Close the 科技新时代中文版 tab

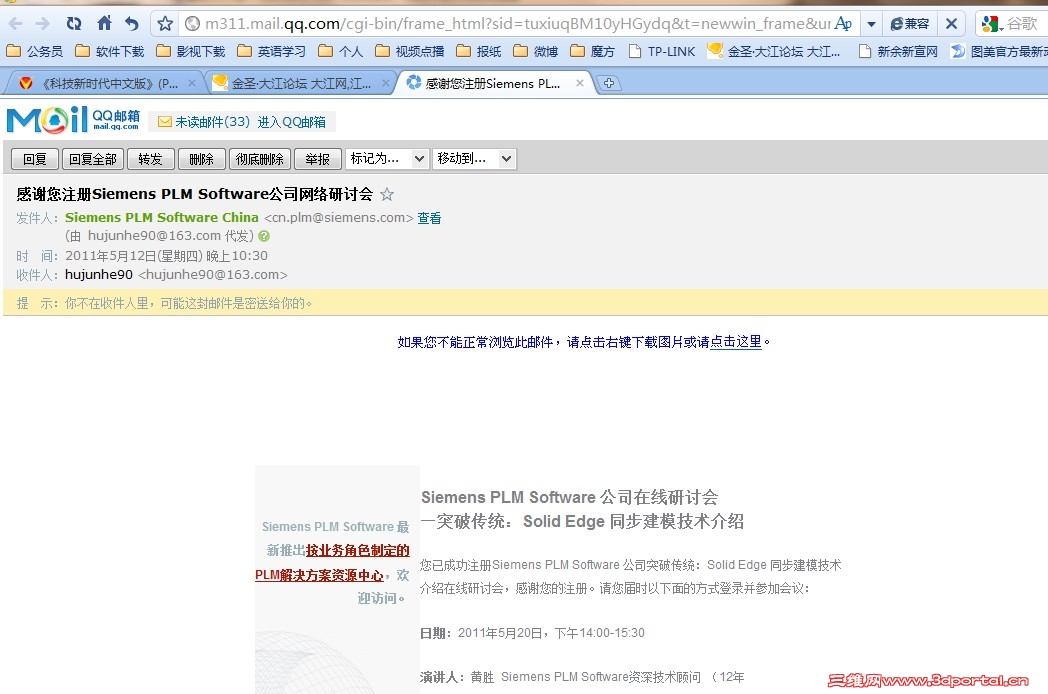tap(192, 84)
